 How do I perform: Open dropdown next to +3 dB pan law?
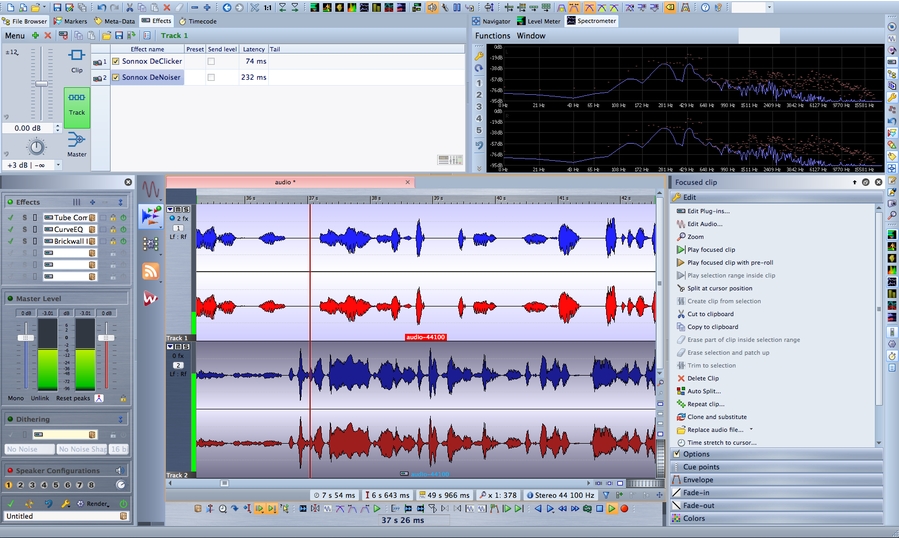coord(58,165)
